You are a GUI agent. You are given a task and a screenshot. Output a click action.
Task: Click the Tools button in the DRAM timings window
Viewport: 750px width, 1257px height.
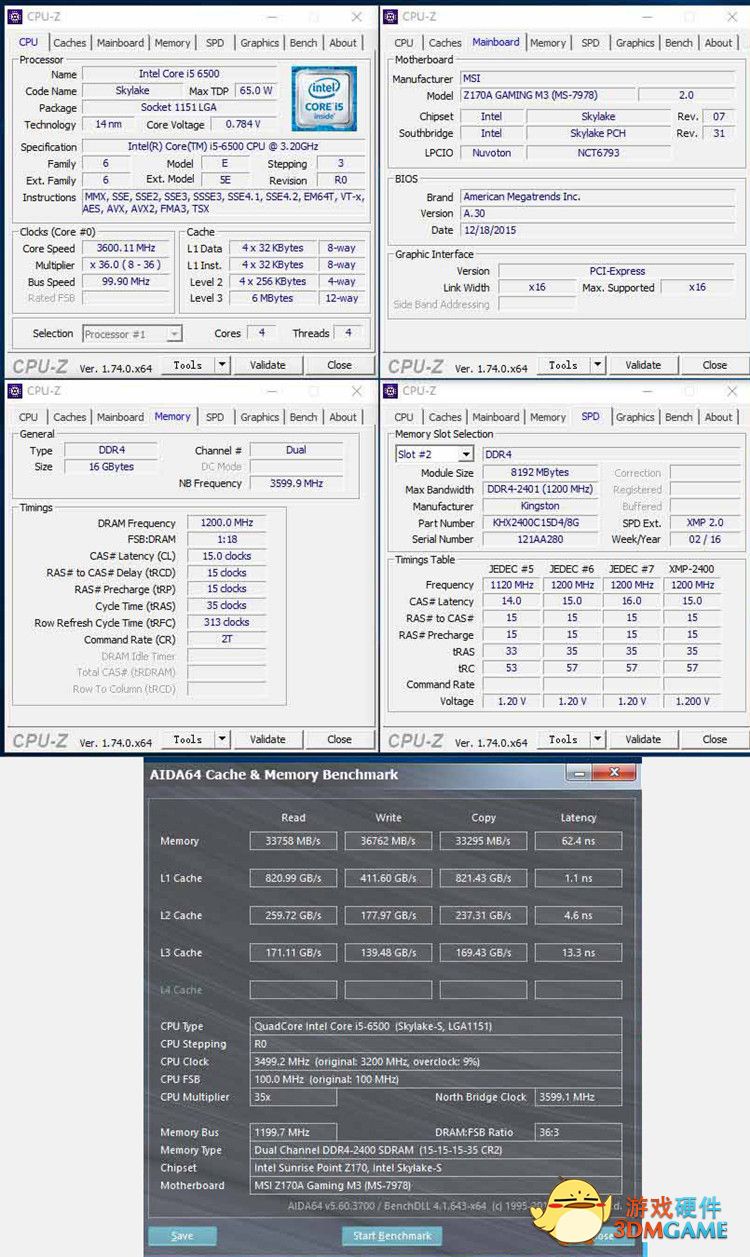tap(188, 739)
